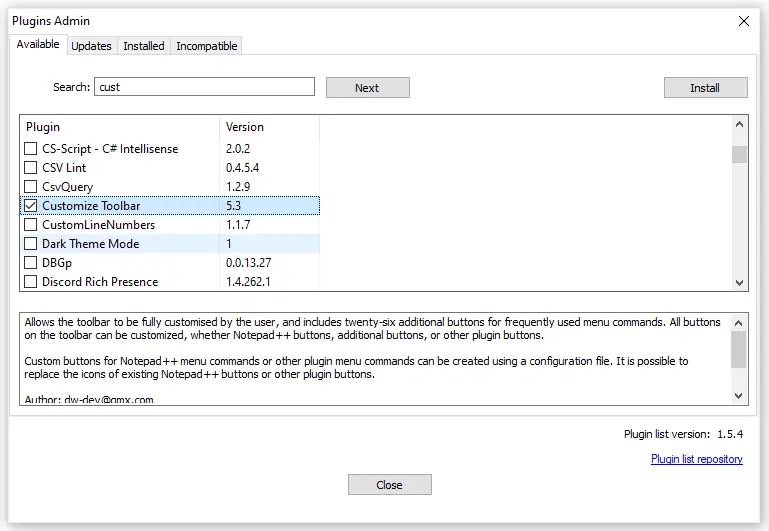Open the Updates tab
This screenshot has height=531, width=769.
(92, 46)
